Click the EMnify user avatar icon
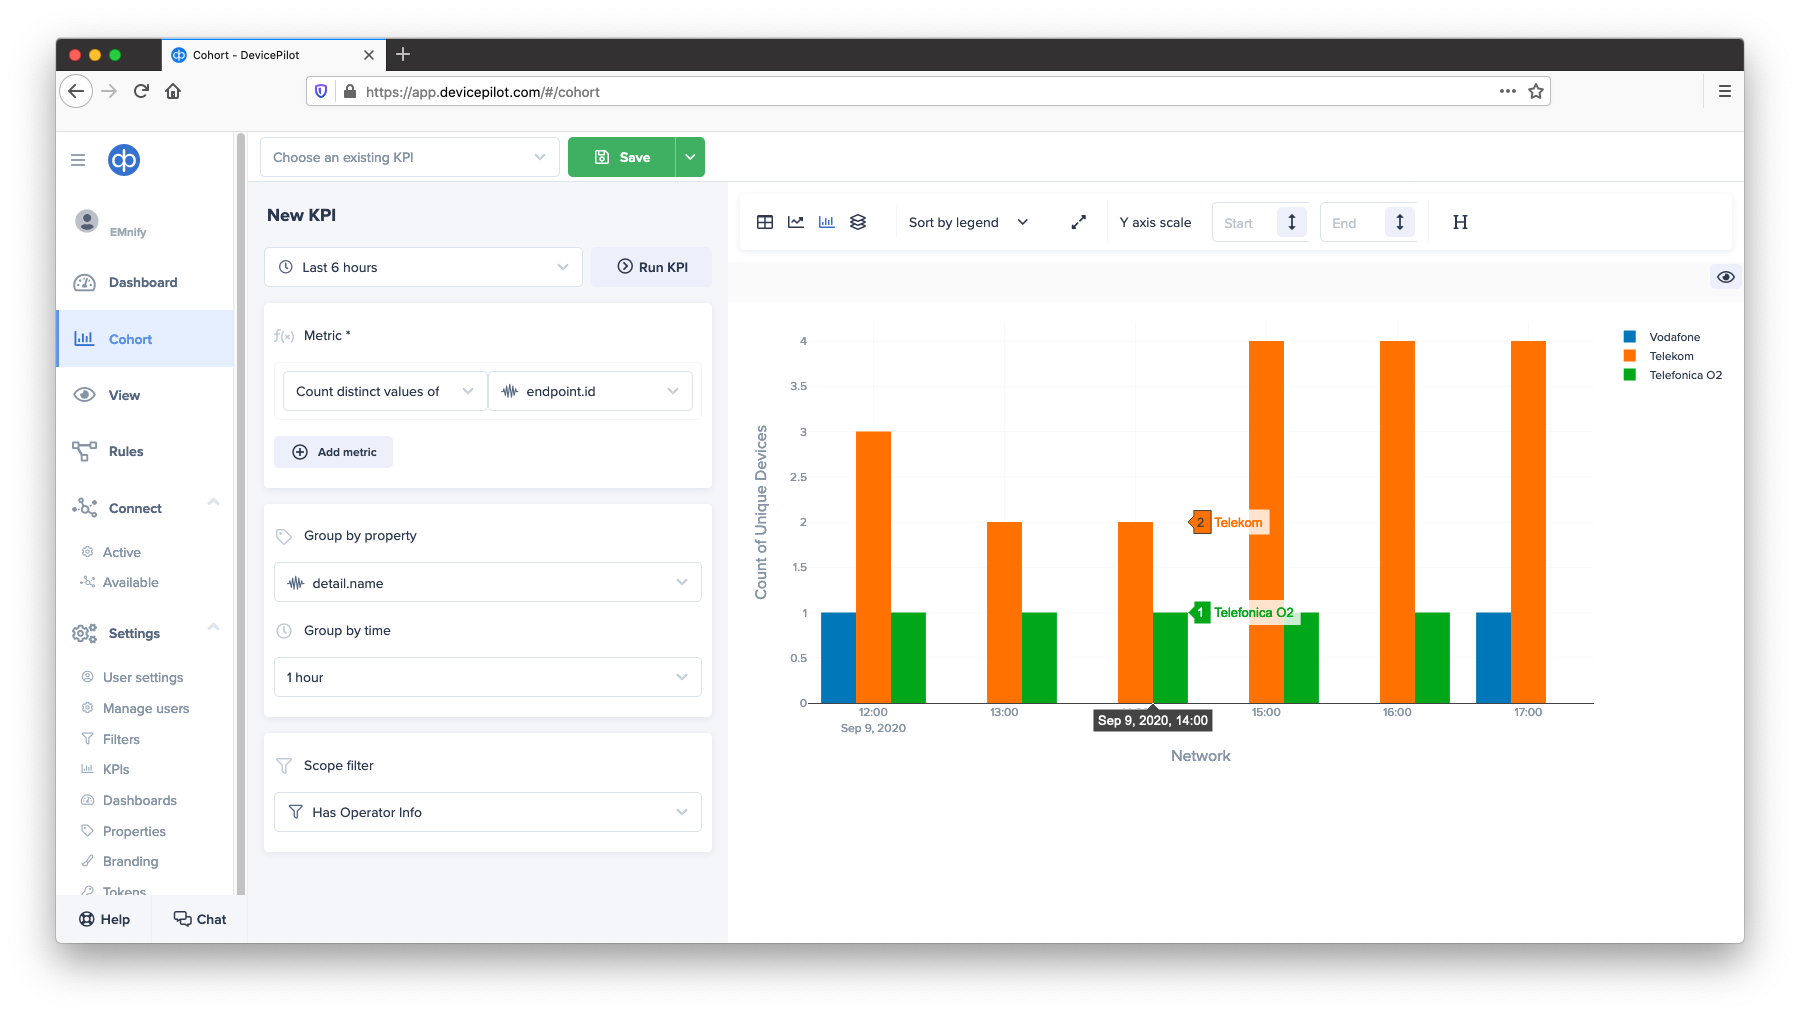The width and height of the screenshot is (1800, 1017). click(87, 220)
